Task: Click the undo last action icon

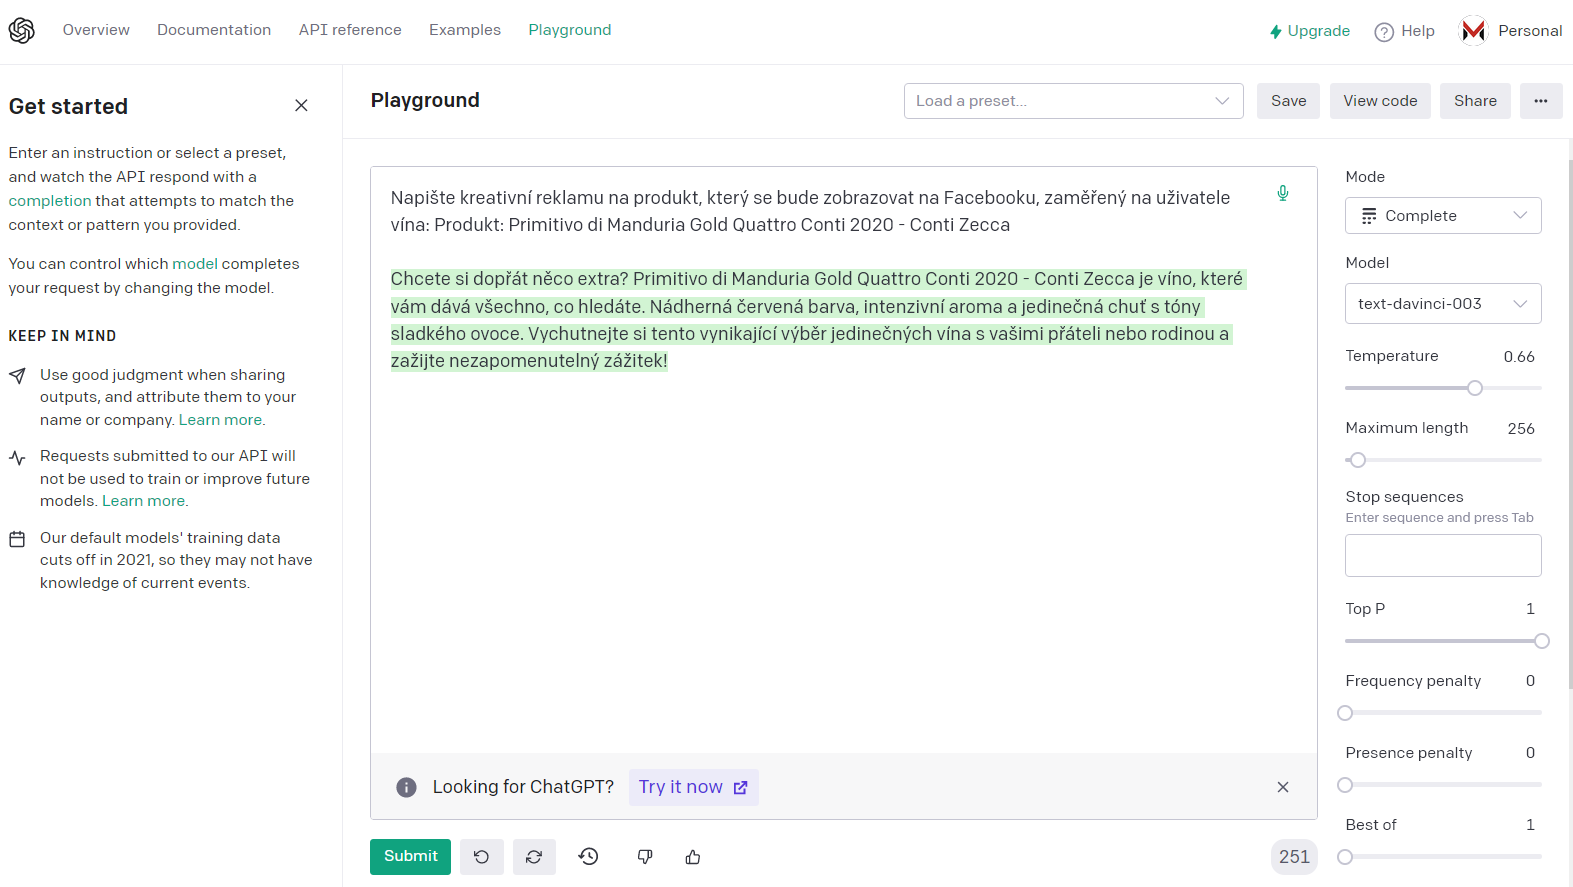Action: [x=482, y=857]
